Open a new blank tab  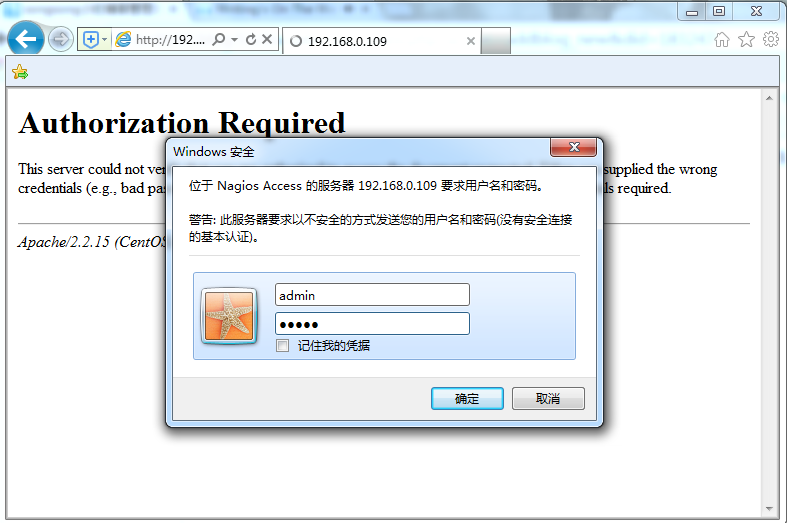(495, 41)
